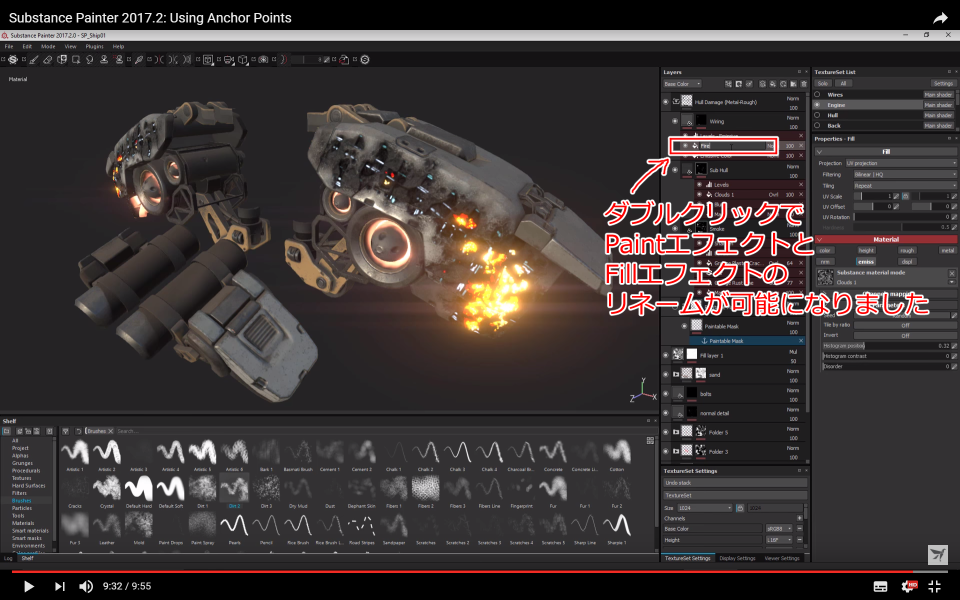Select the Wires texture set radio
The width and height of the screenshot is (960, 600).
tap(817, 94)
